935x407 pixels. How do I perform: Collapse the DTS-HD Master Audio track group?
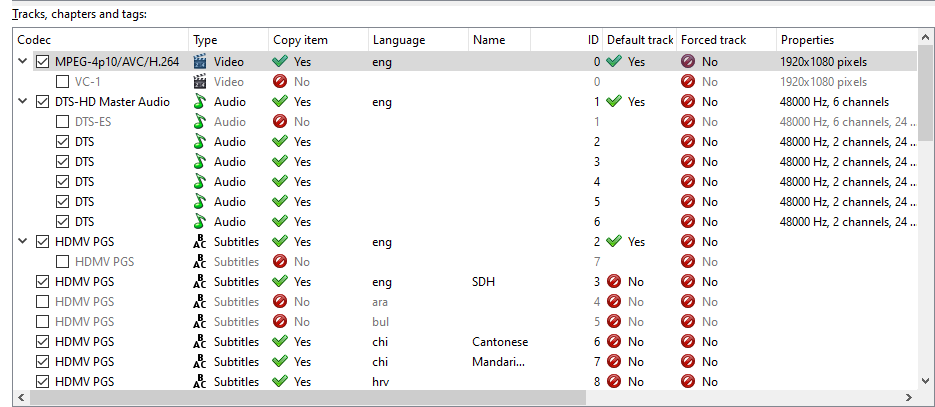click(23, 102)
